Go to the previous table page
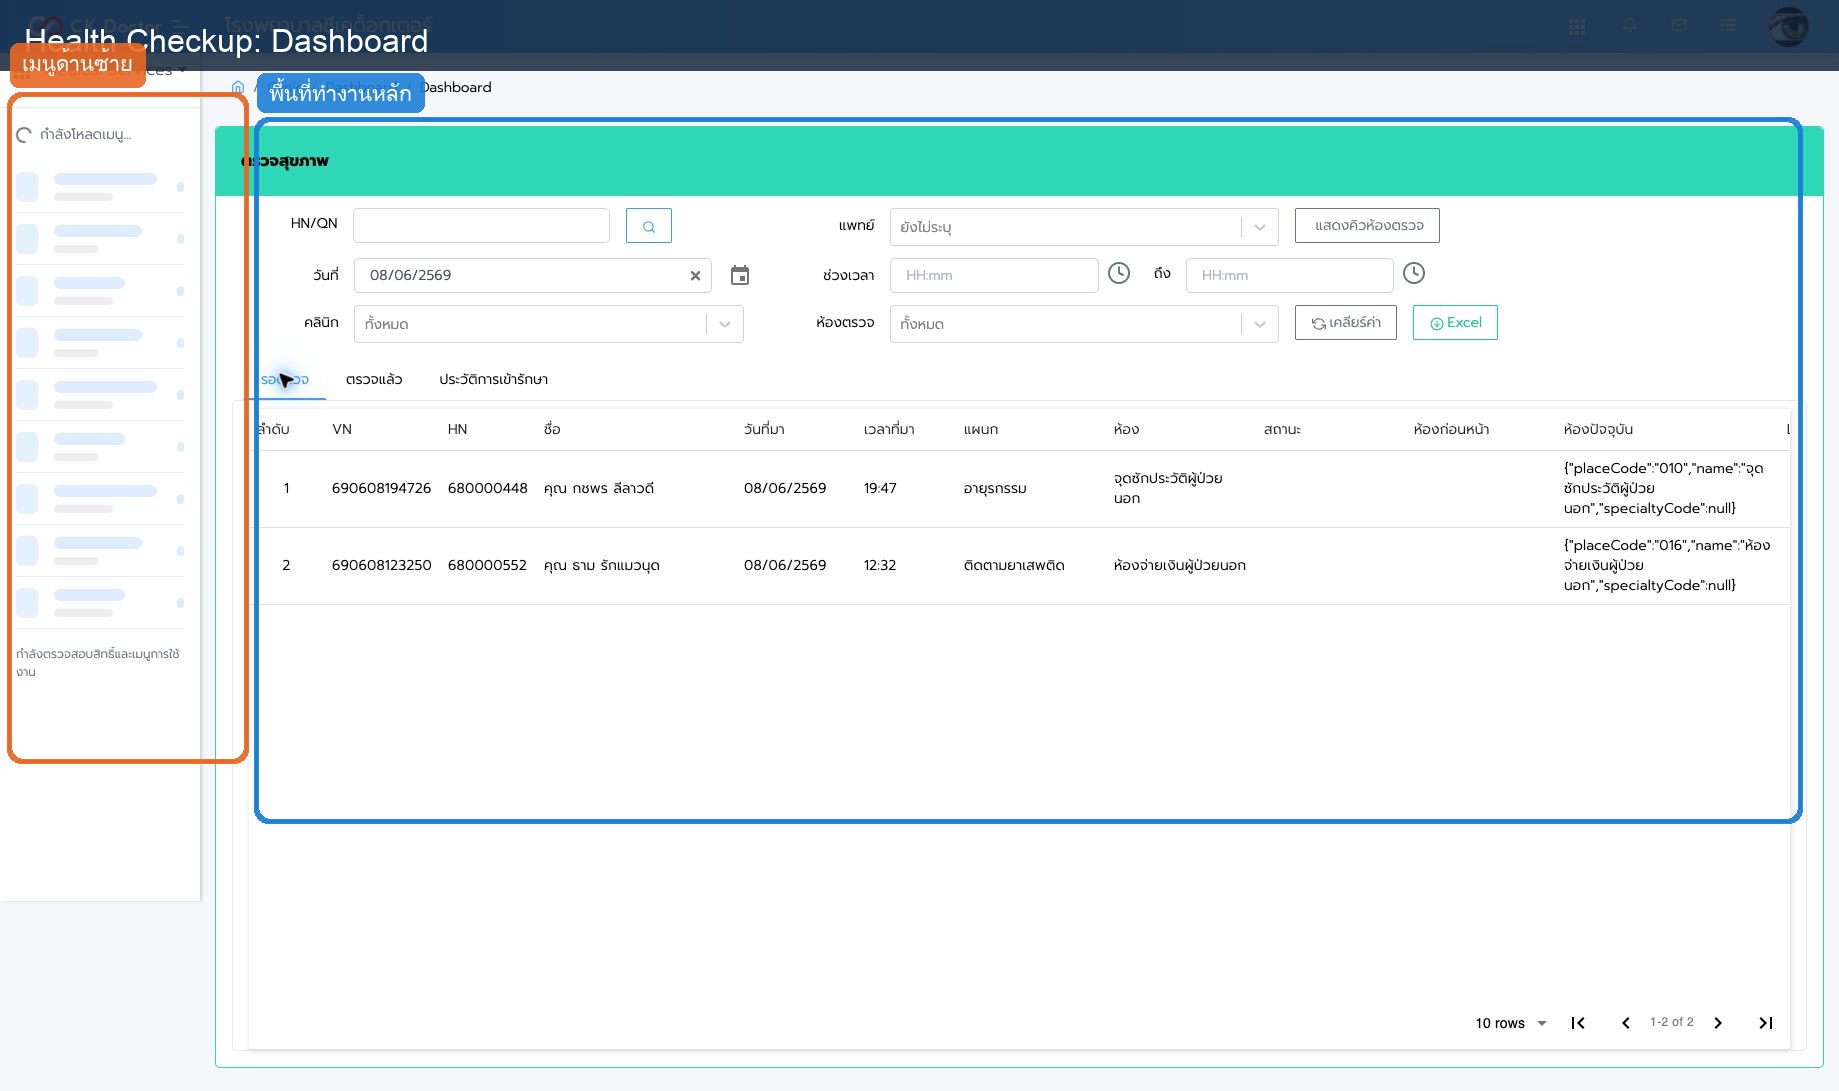This screenshot has height=1091, width=1839. (x=1626, y=1023)
